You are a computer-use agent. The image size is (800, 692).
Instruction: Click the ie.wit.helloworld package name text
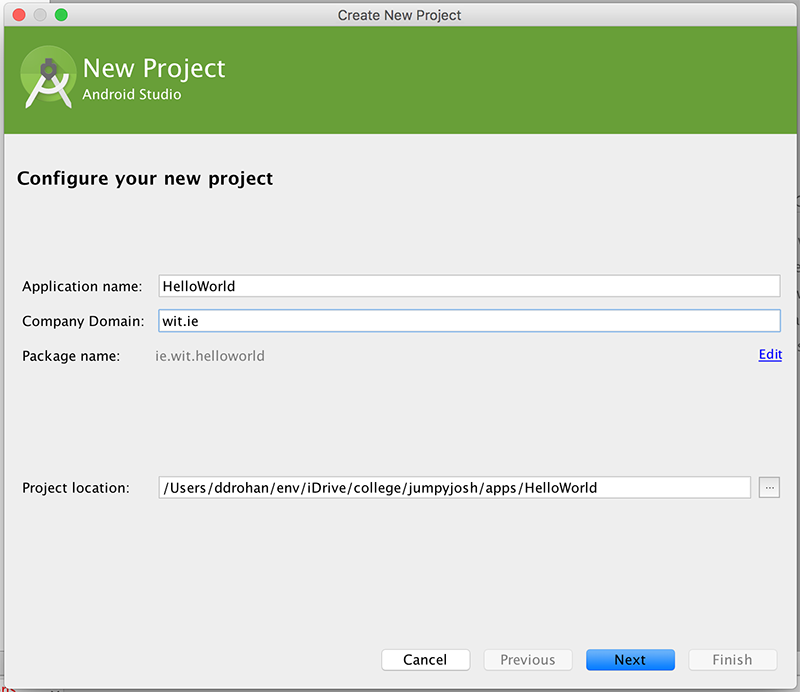pyautogui.click(x=210, y=355)
